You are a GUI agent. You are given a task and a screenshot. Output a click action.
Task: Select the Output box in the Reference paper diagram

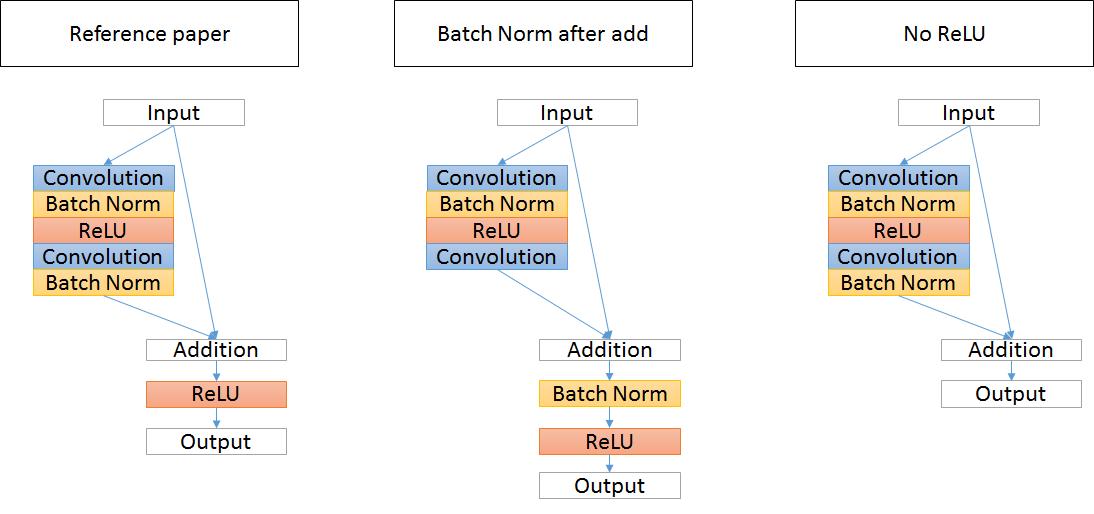click(x=216, y=442)
